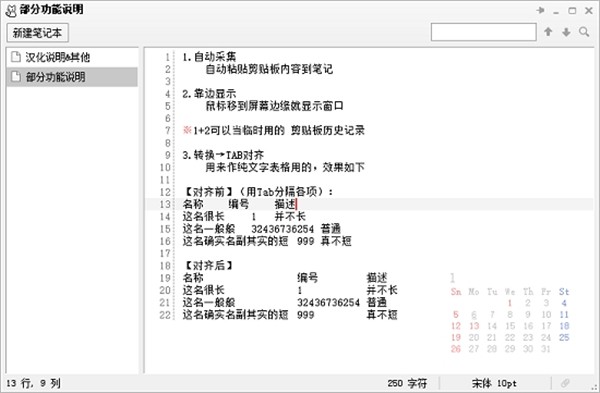Click the app logo icon in title bar

click(x=11, y=10)
